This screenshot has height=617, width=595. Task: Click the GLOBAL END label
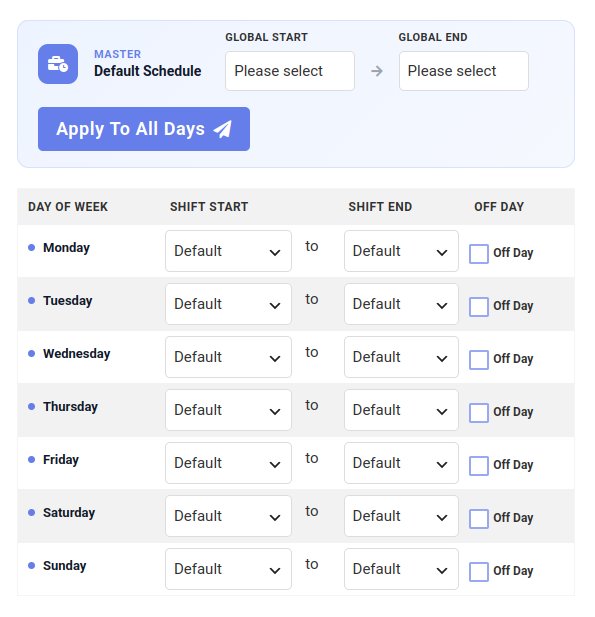click(433, 37)
